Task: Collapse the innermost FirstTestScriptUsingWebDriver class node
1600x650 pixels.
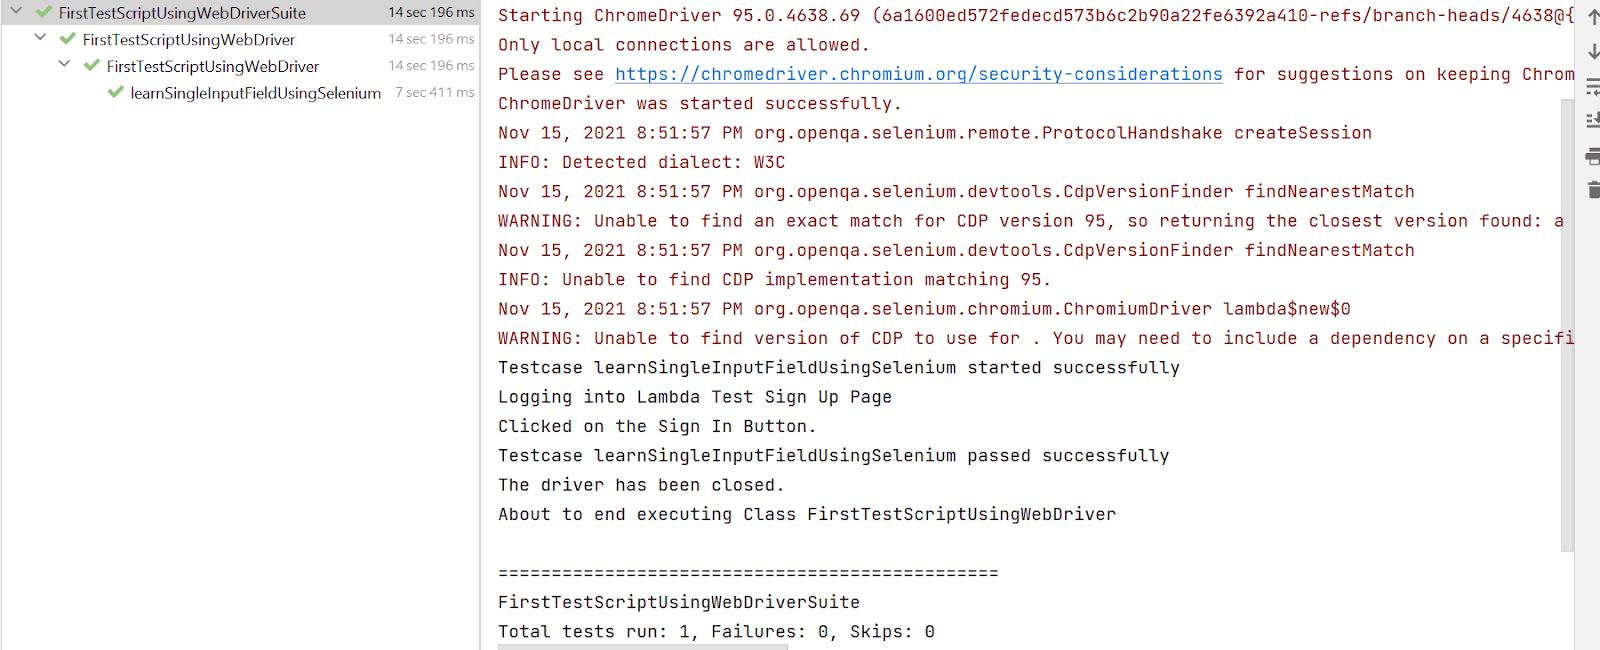Action: point(64,65)
